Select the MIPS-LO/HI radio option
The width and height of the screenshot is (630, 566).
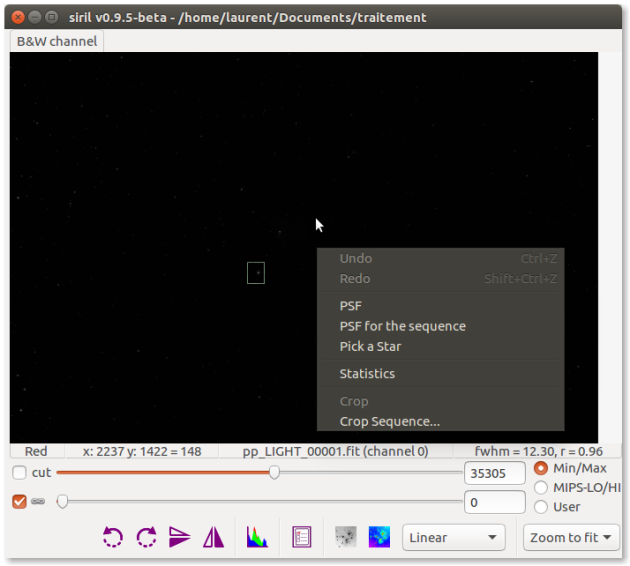(x=541, y=487)
